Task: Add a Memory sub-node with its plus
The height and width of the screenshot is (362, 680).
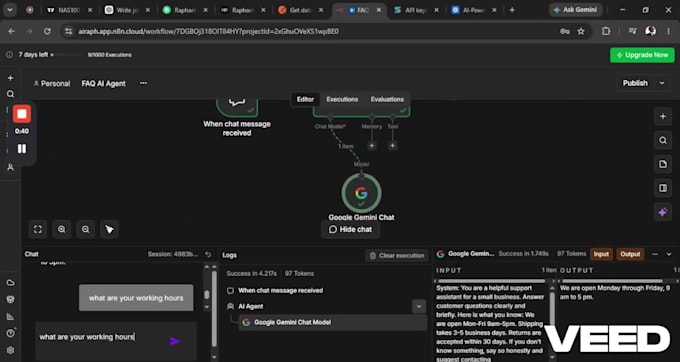Action: (x=372, y=146)
